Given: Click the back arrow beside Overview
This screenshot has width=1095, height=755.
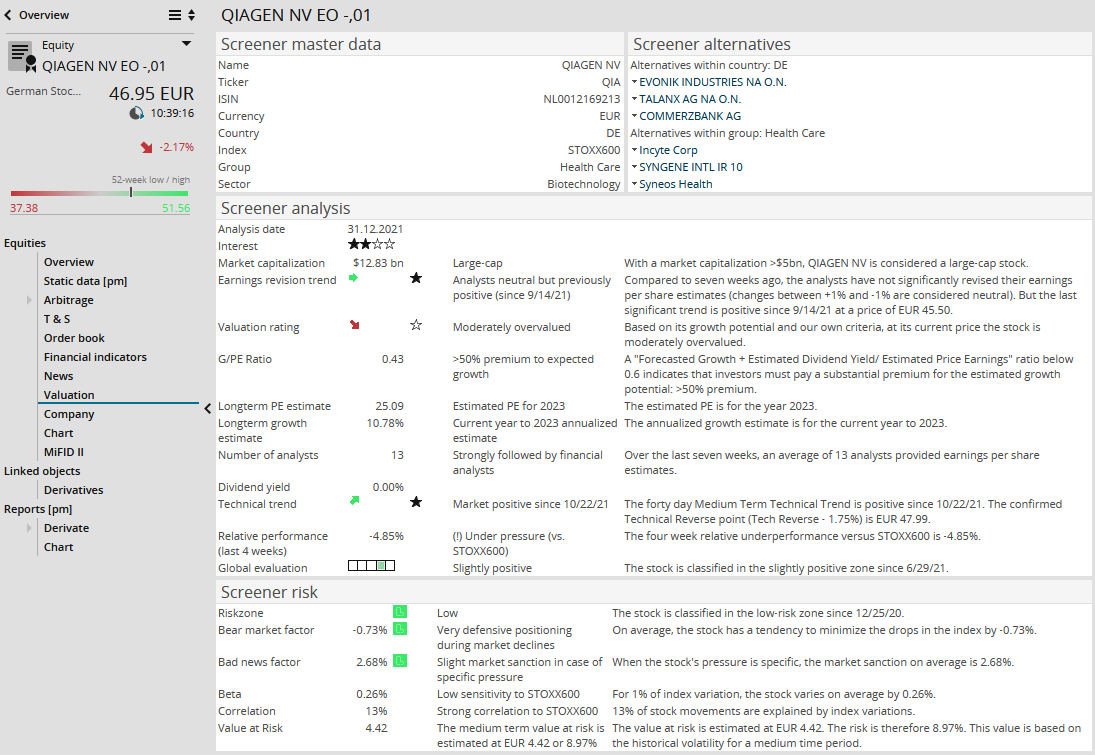Looking at the screenshot, I should [9, 15].
